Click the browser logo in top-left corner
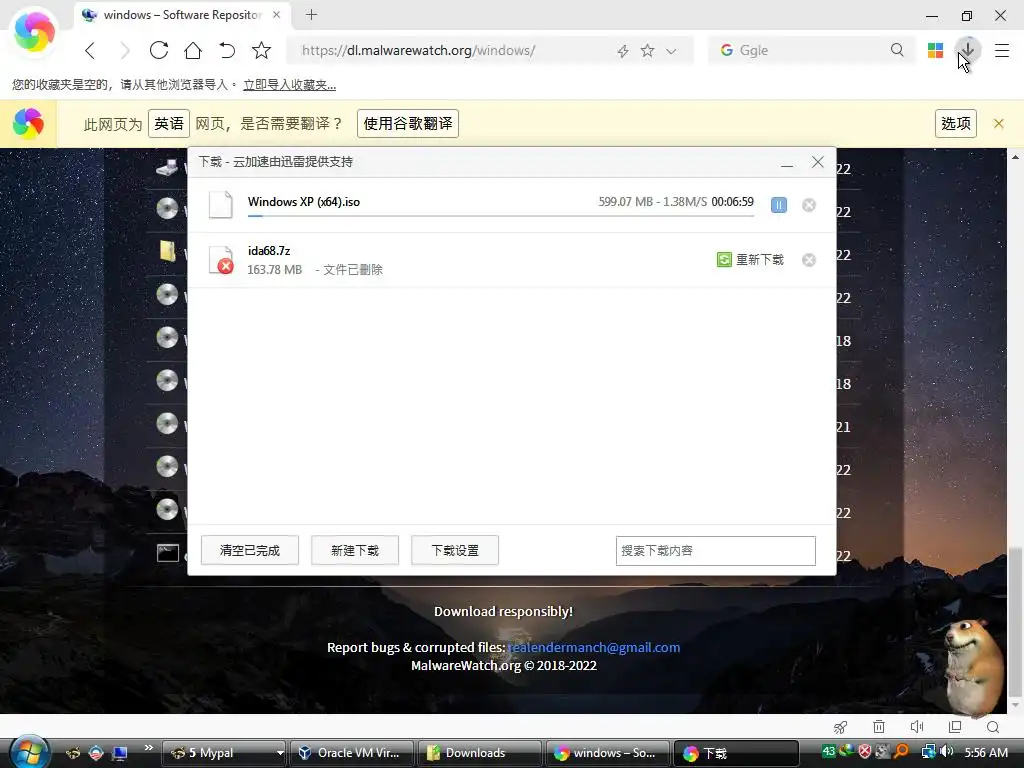The height and width of the screenshot is (768, 1024). [x=34, y=31]
